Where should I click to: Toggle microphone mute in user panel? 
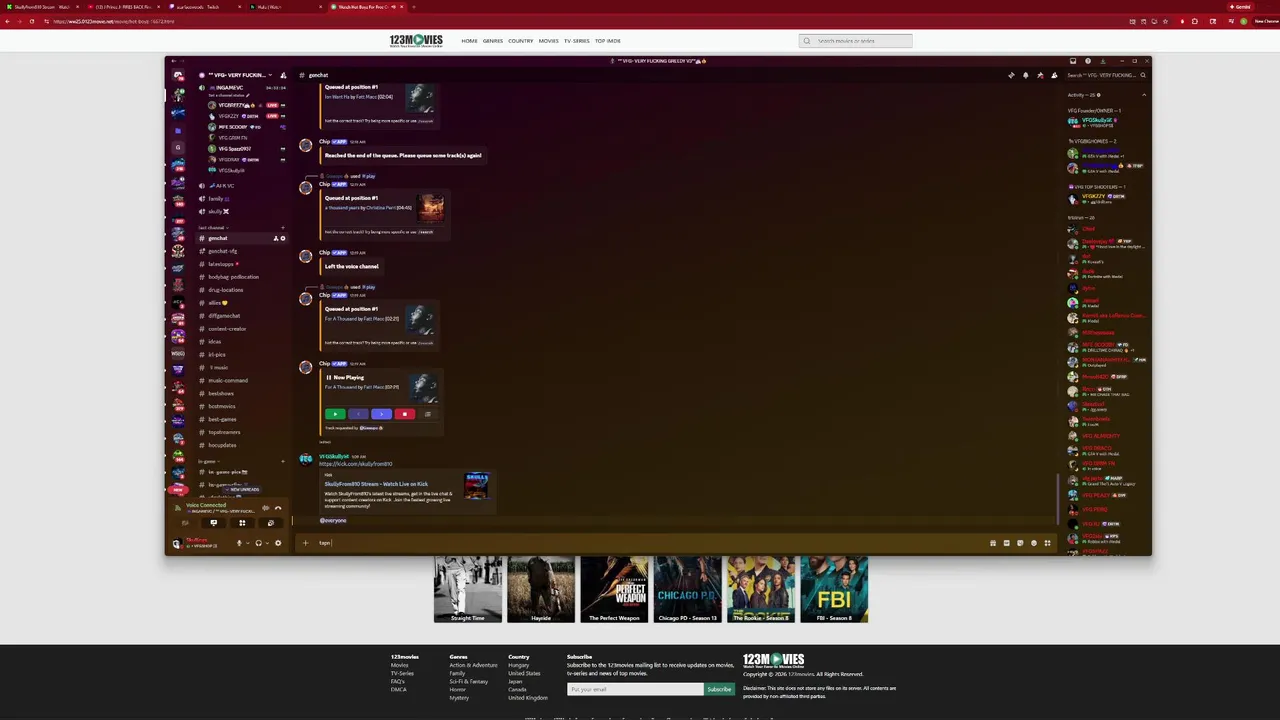[239, 543]
